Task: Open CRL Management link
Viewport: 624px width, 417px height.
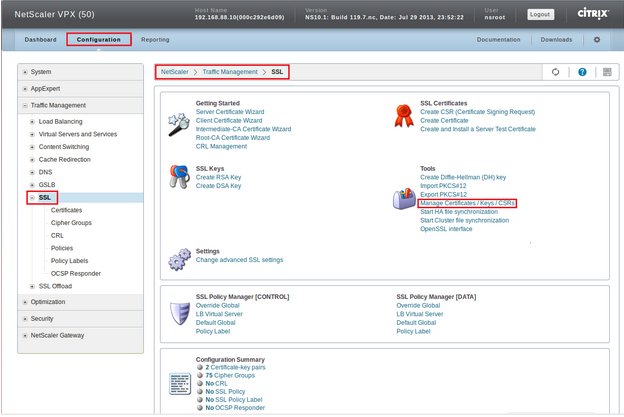Action: 221,146
